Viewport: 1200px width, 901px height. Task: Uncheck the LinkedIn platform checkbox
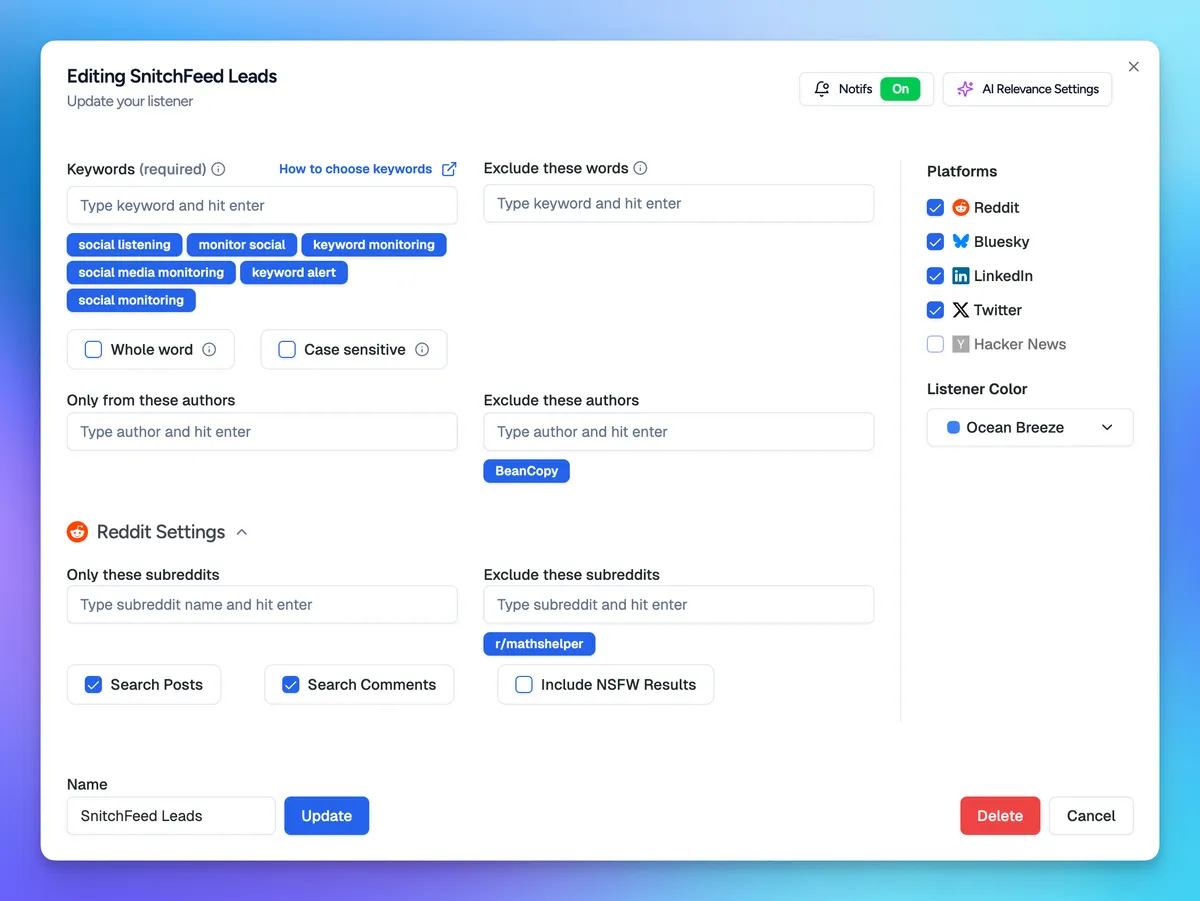[935, 276]
